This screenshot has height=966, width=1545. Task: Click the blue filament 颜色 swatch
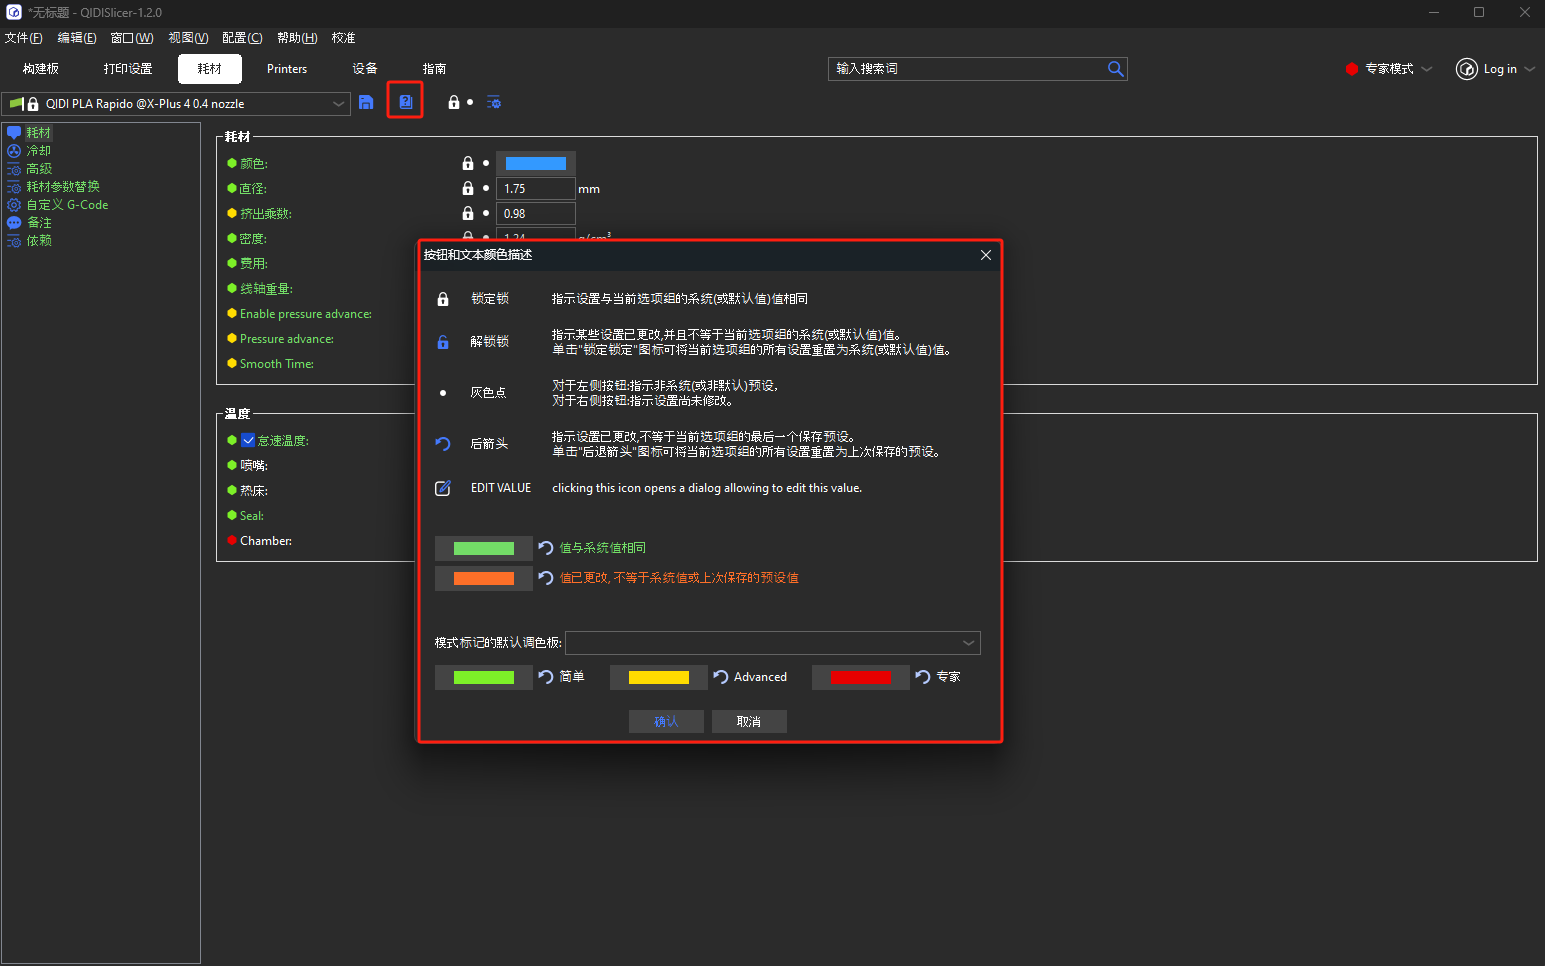(x=536, y=163)
